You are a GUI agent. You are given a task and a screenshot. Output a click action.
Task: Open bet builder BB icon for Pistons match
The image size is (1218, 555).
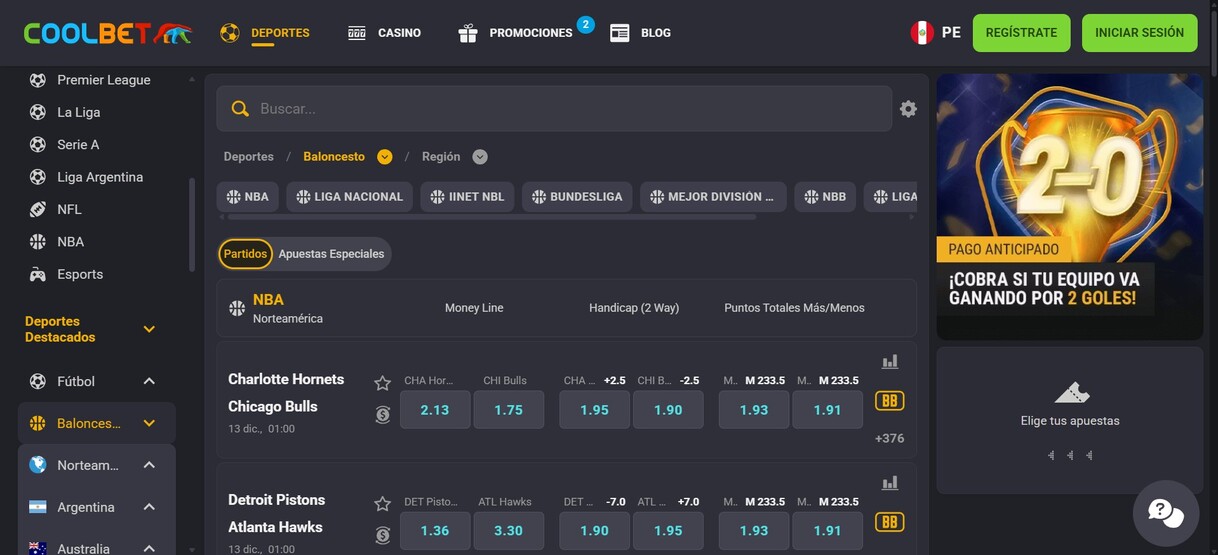(x=889, y=522)
